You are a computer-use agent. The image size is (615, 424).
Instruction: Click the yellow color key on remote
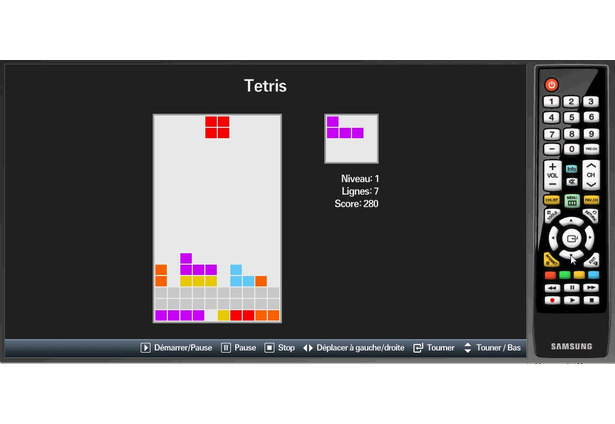(x=579, y=275)
